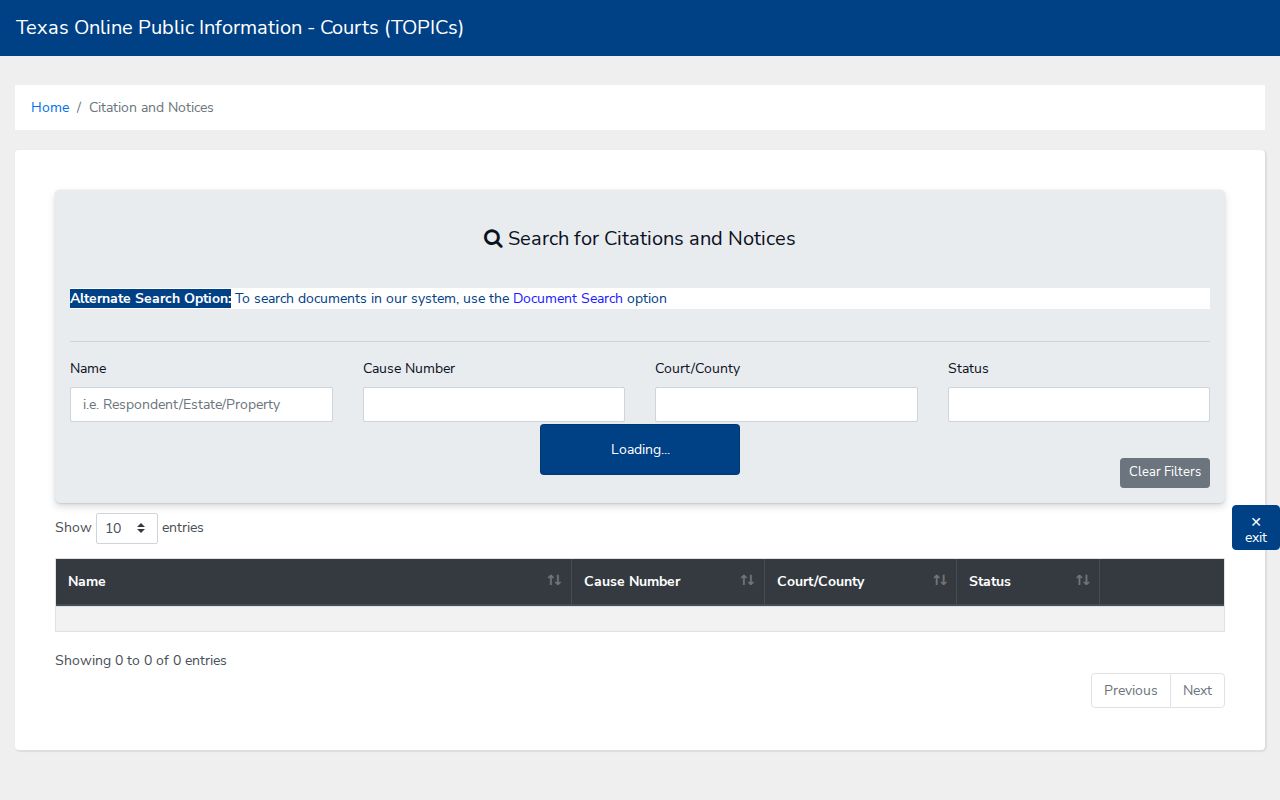Viewport: 1280px width, 800px height.
Task: Click the Name column header text
Action: pyautogui.click(x=87, y=581)
